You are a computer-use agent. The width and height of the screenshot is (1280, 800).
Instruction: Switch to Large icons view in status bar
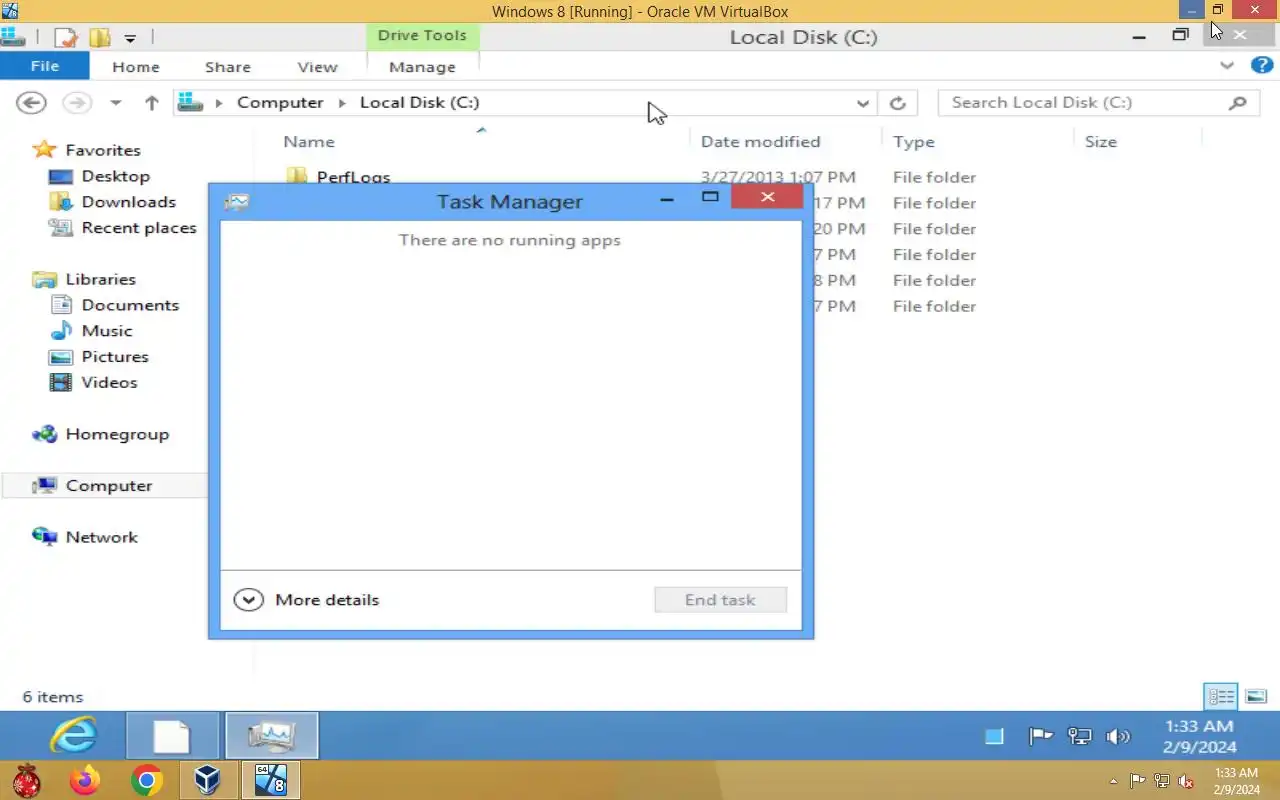click(x=1257, y=696)
